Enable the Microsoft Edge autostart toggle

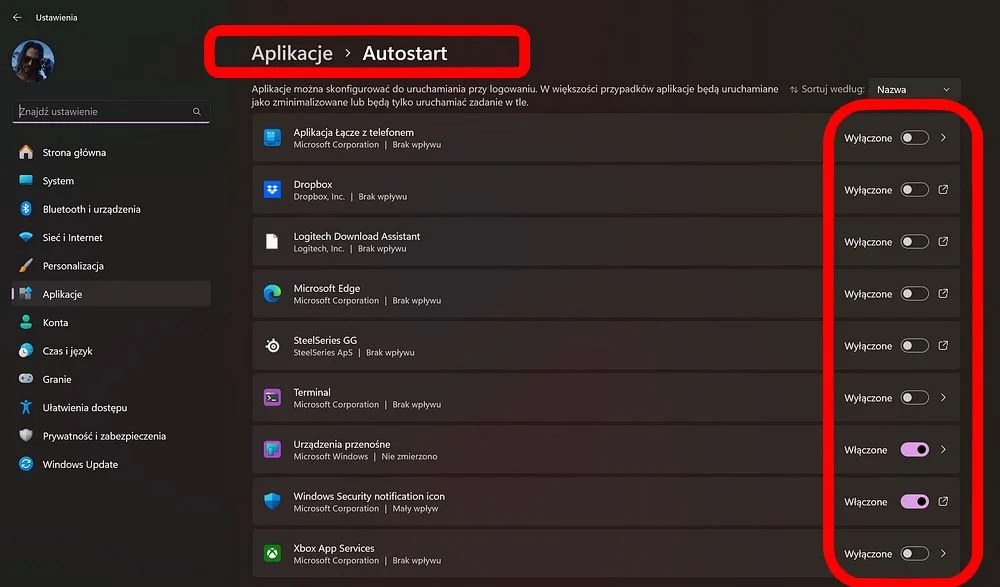coord(915,294)
